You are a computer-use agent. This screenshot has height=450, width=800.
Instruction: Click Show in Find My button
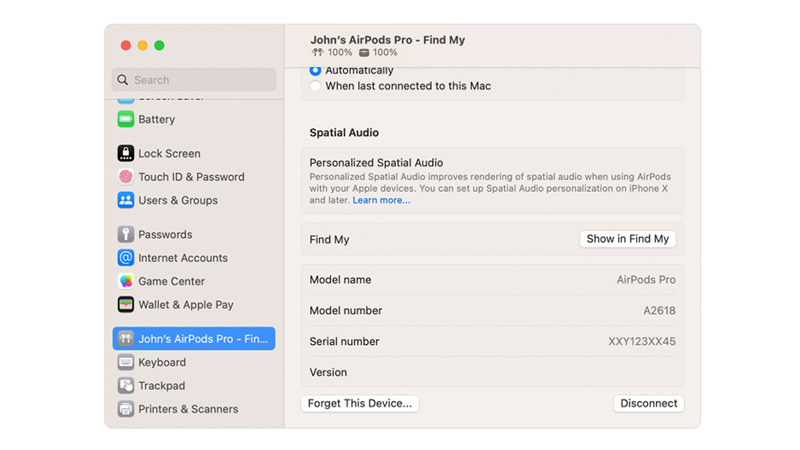(628, 239)
